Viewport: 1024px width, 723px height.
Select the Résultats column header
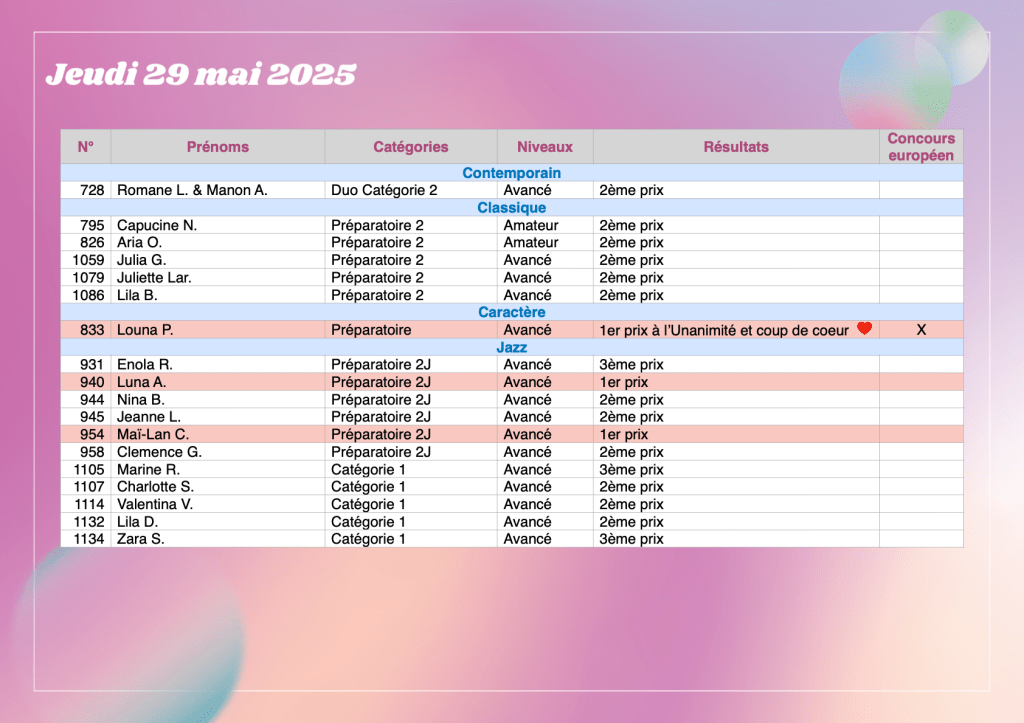736,147
